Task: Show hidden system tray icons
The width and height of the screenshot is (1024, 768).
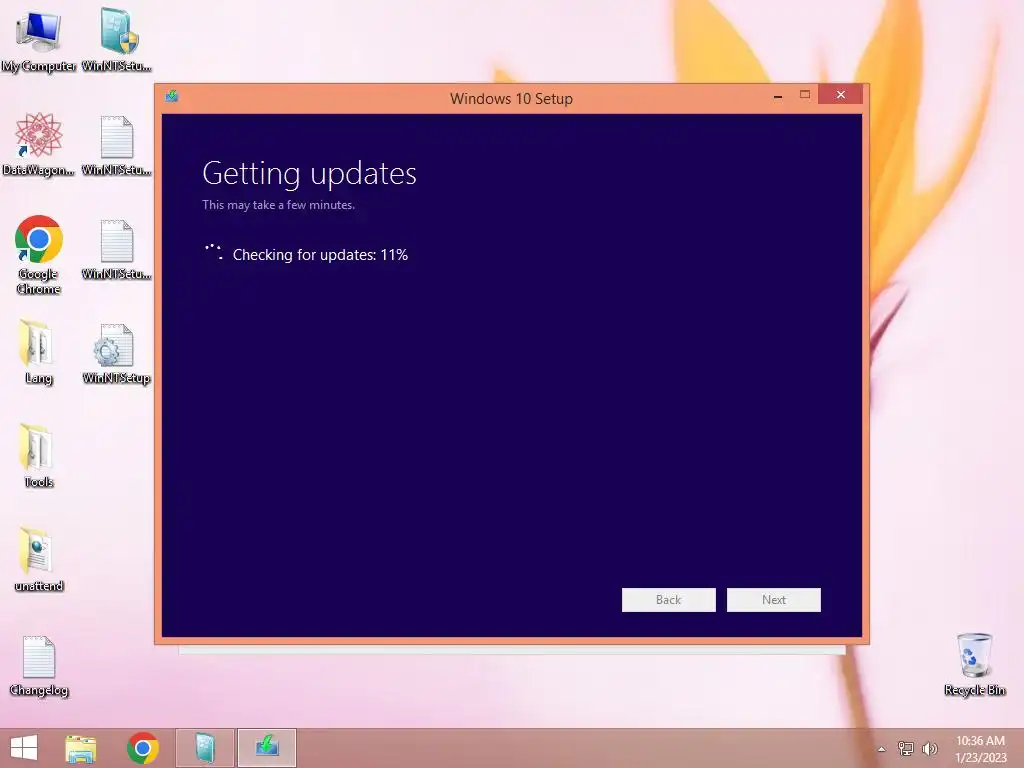Action: click(882, 749)
